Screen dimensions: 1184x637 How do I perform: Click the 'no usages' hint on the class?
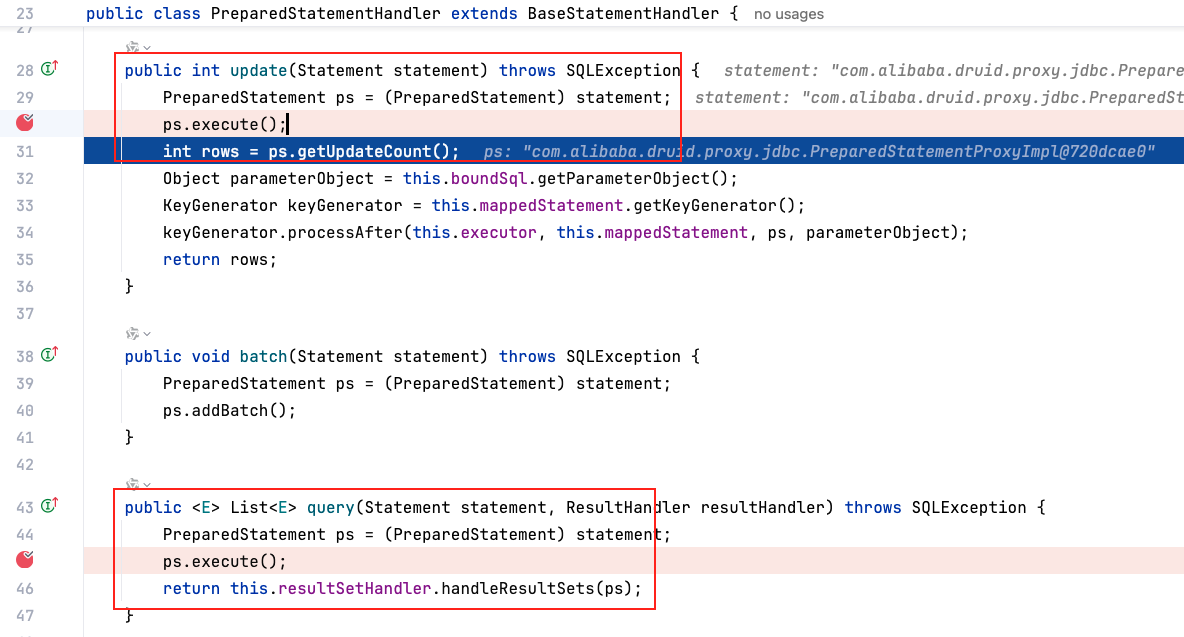[788, 14]
